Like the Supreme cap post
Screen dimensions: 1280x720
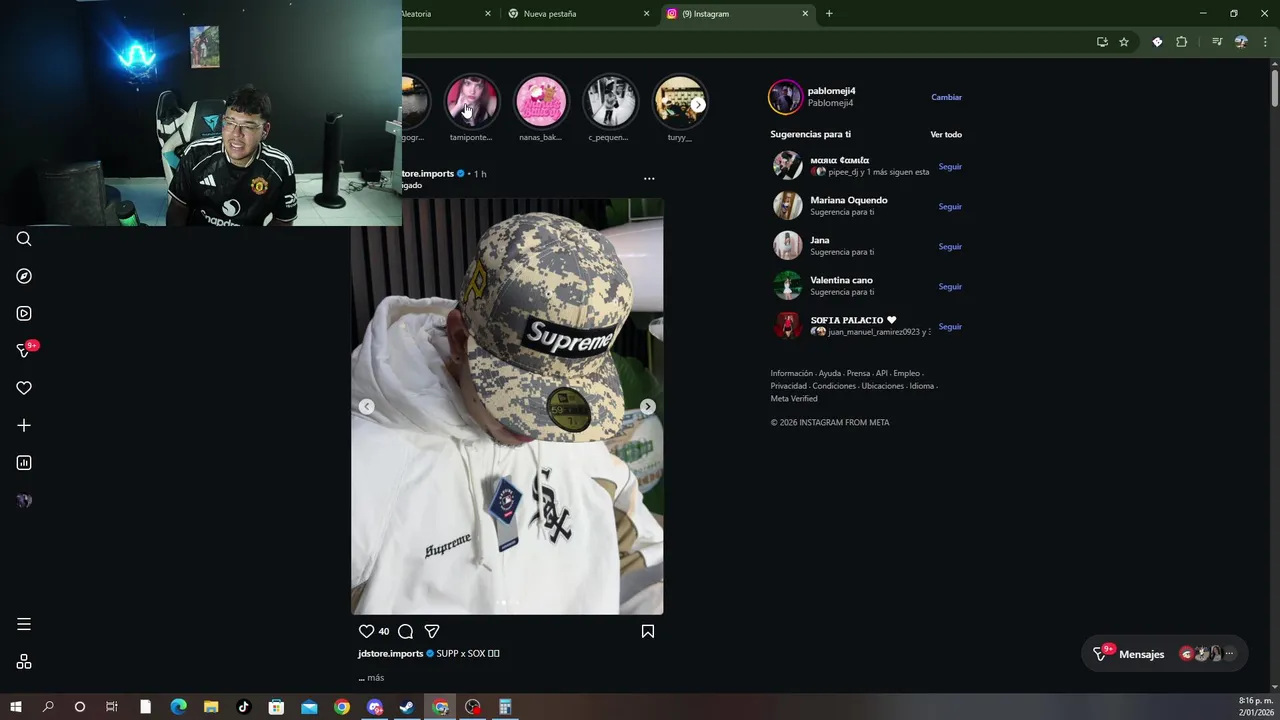tap(366, 631)
